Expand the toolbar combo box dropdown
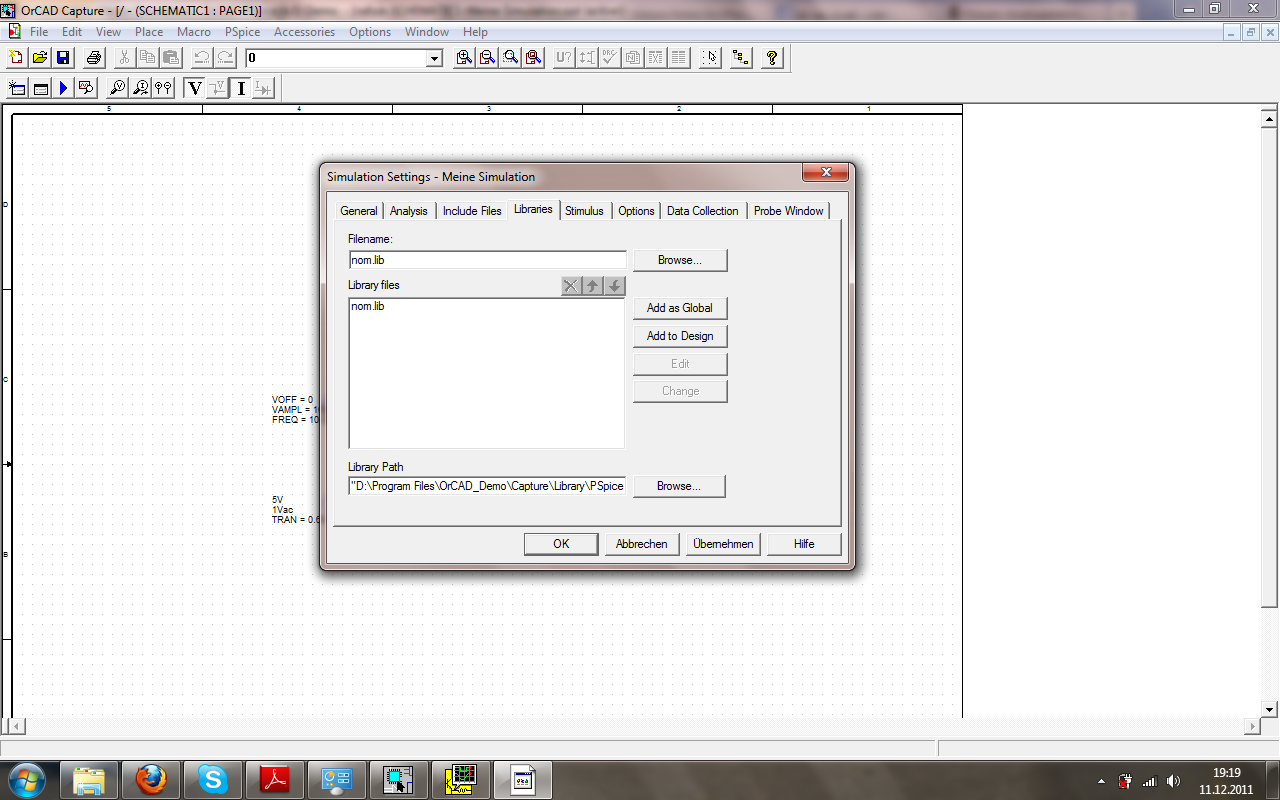This screenshot has height=800, width=1280. coord(435,59)
